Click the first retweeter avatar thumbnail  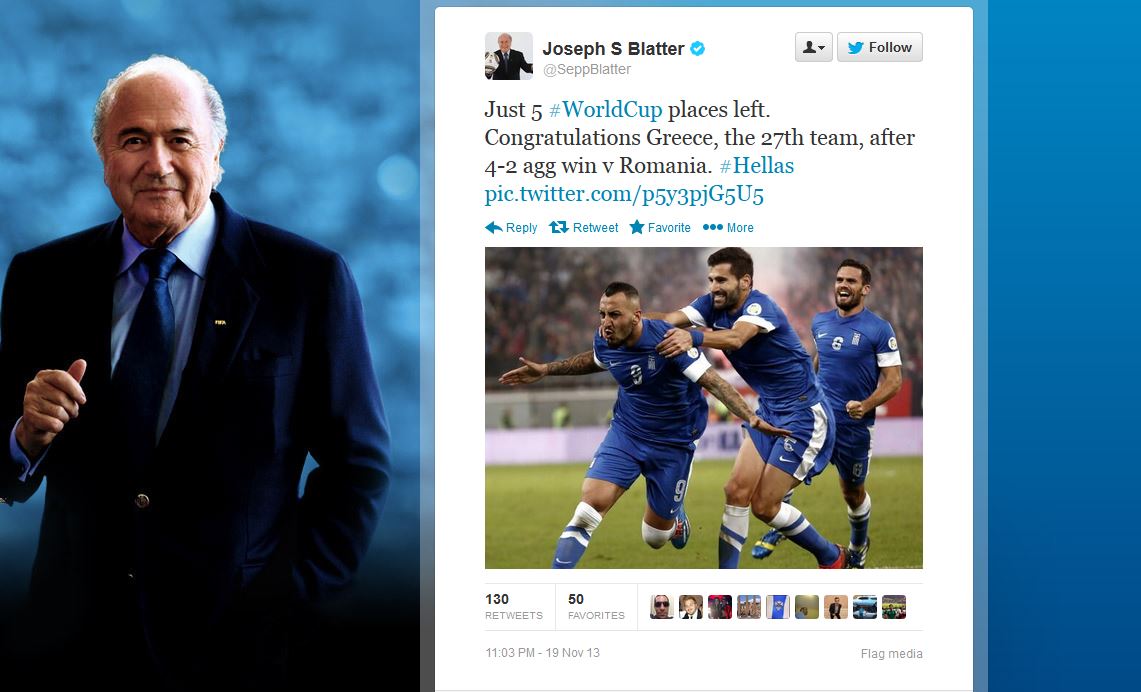[x=661, y=607]
